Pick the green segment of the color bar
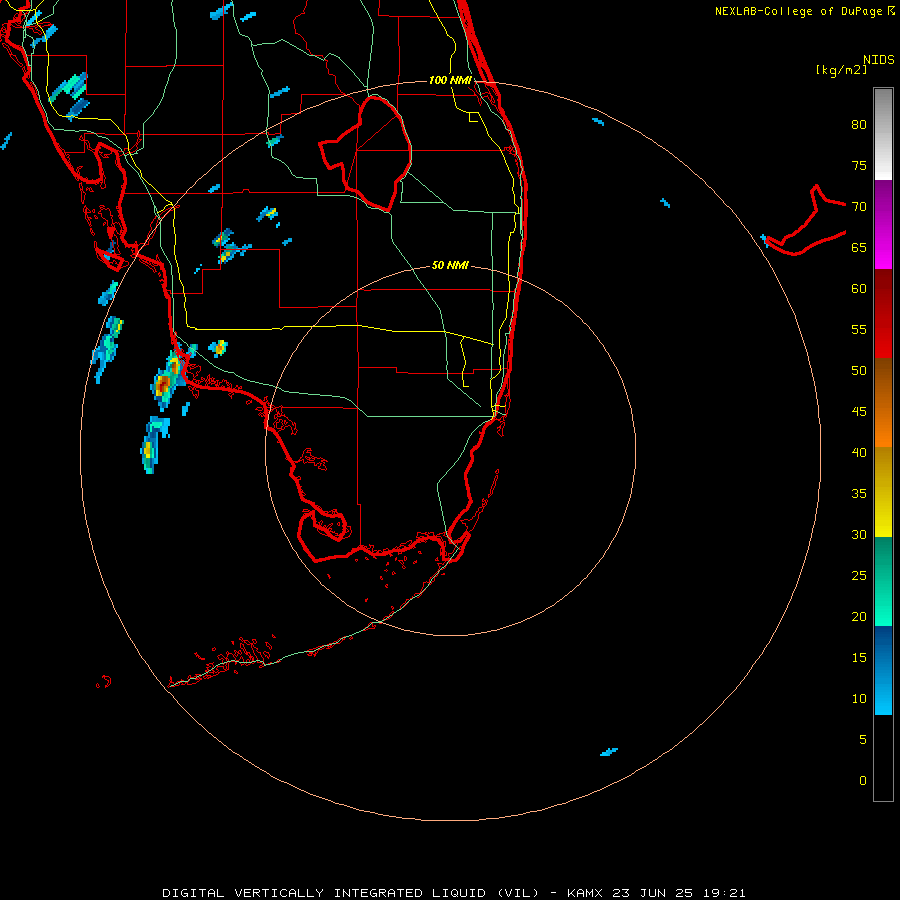This screenshot has width=900, height=900. 883,581
